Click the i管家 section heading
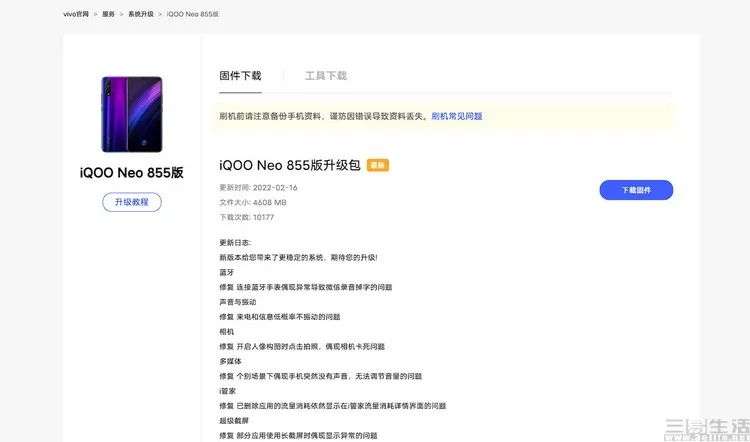 coord(228,391)
